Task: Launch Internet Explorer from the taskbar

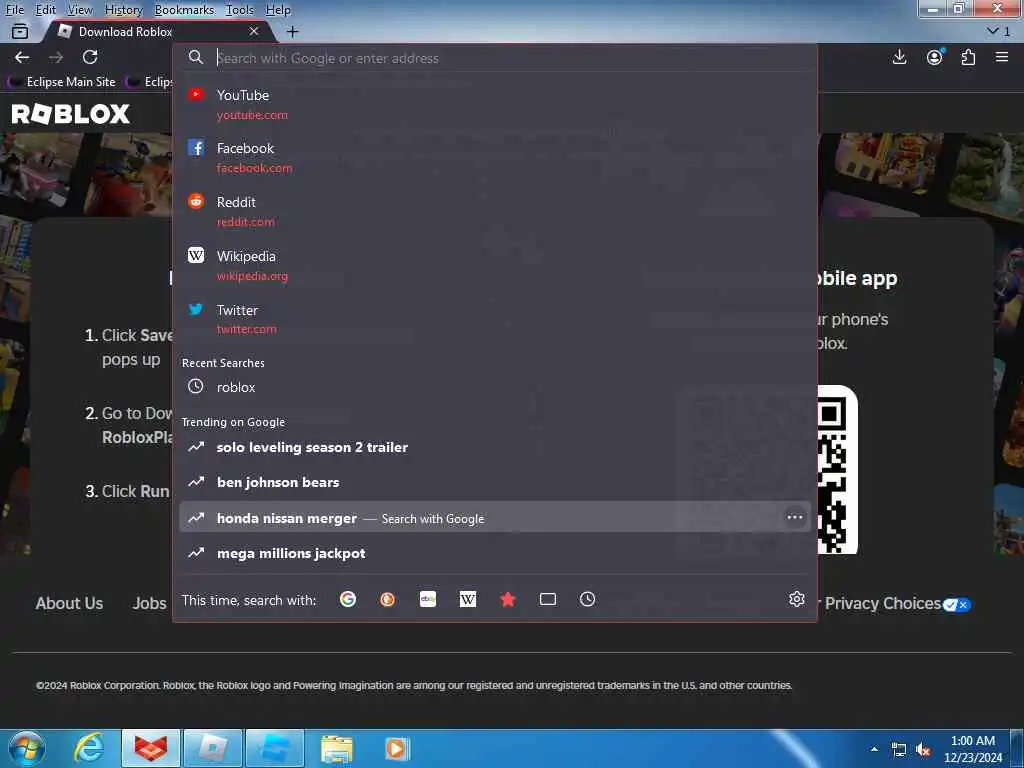Action: [x=89, y=748]
